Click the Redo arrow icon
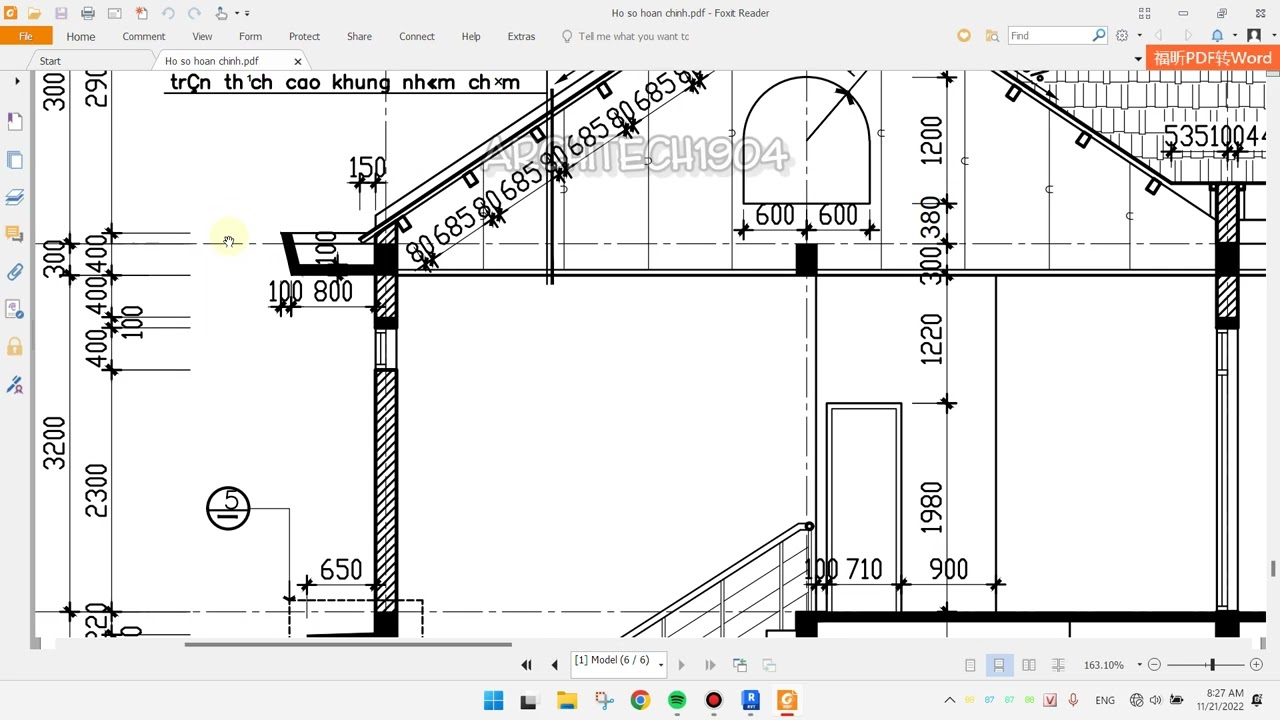Screen dimensions: 1280x720 tap(194, 13)
